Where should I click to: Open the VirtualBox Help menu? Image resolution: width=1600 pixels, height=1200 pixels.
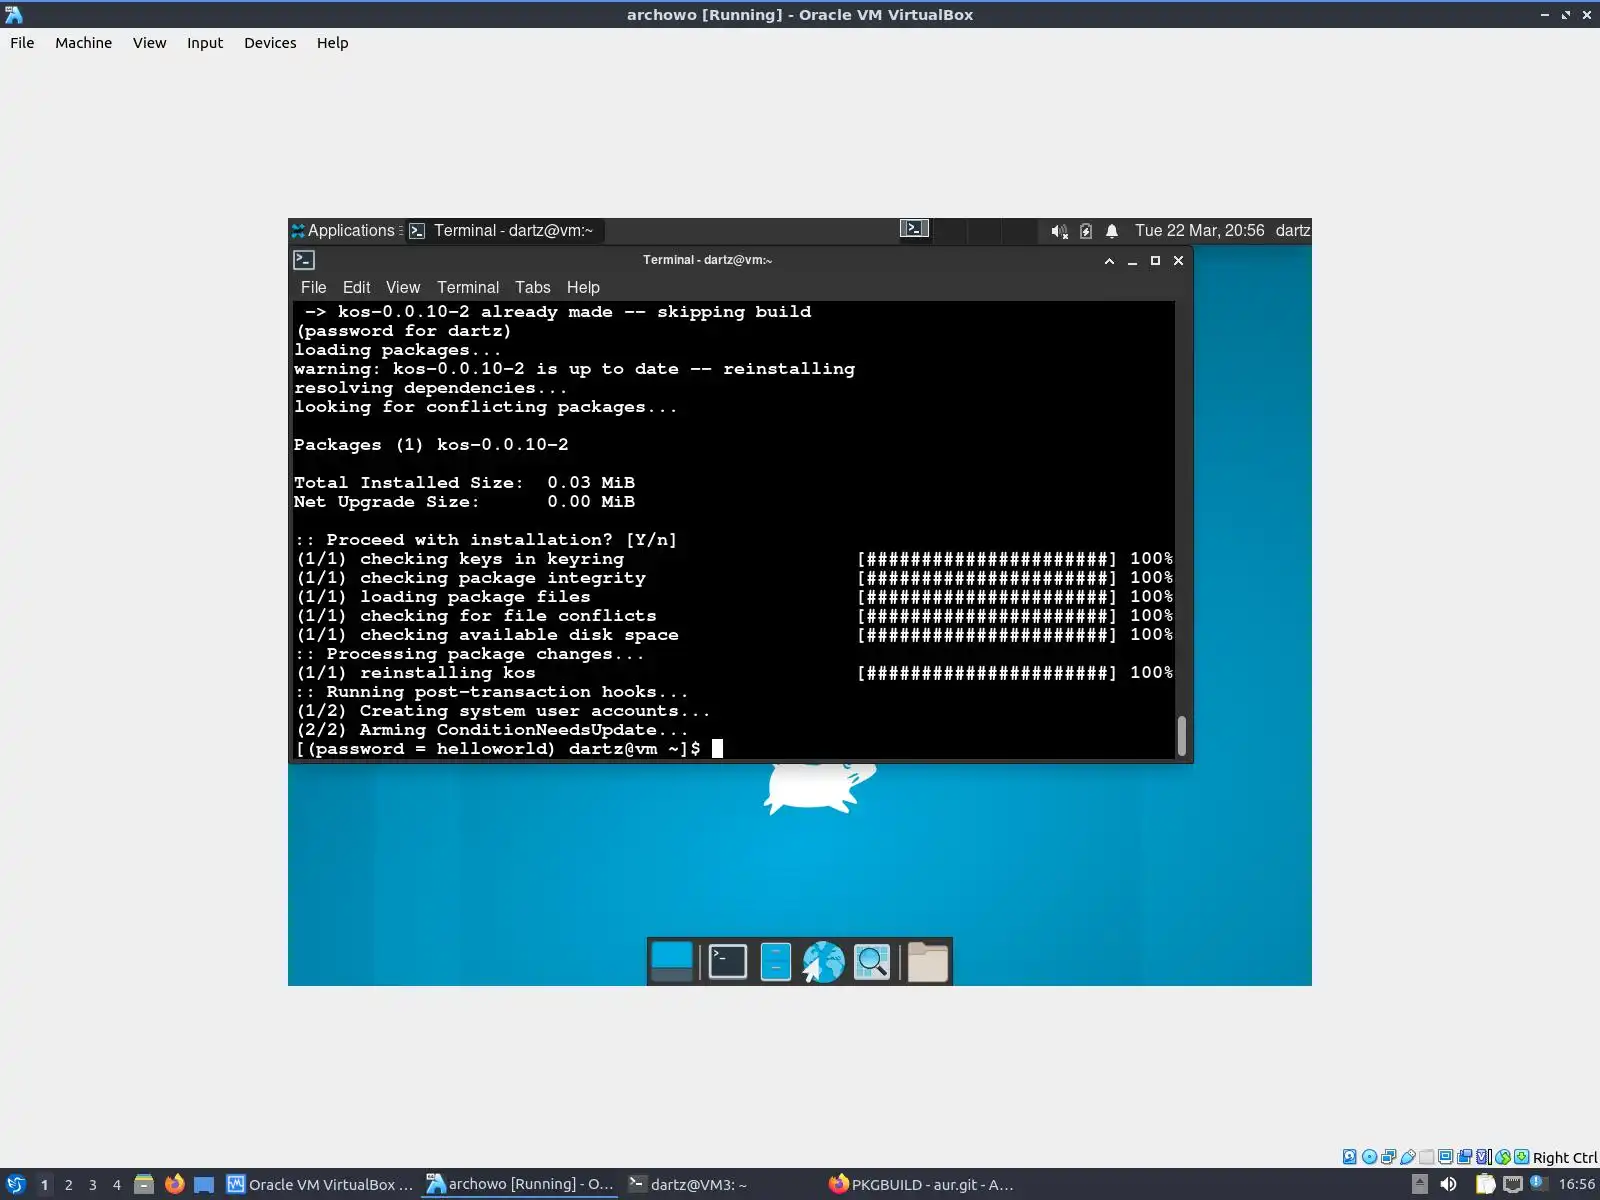pos(333,43)
